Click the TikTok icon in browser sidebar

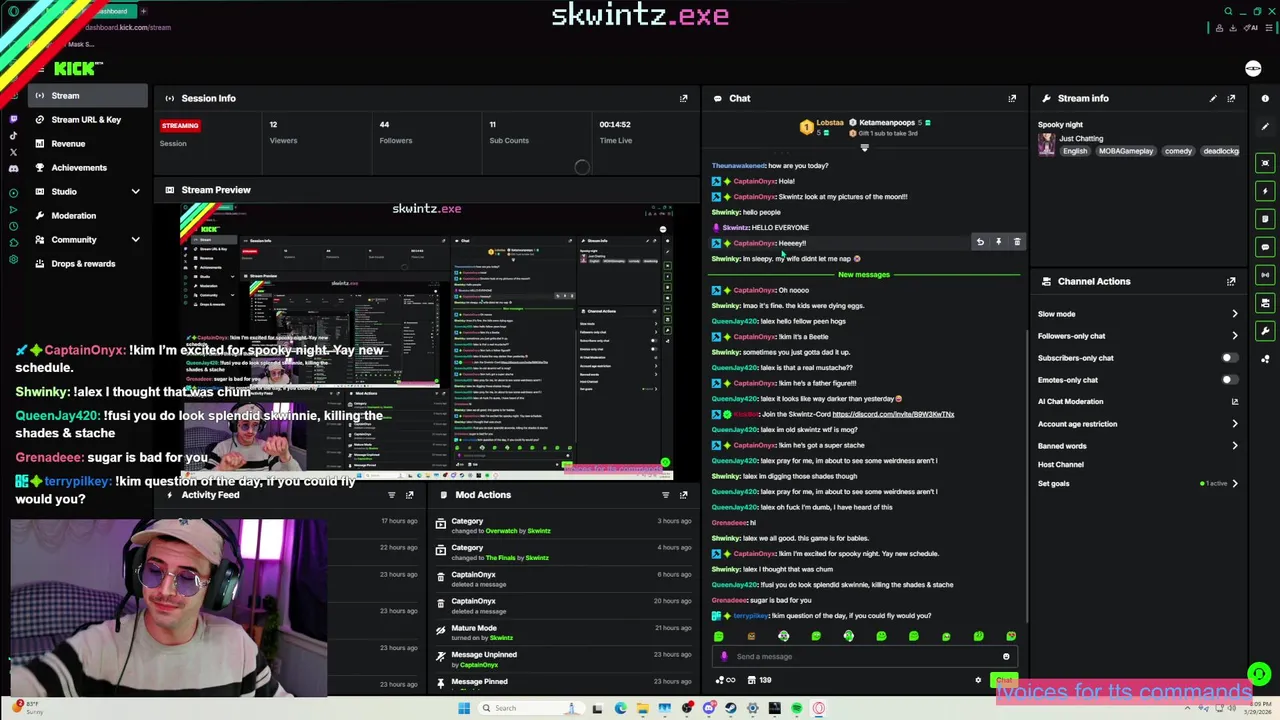point(13,136)
